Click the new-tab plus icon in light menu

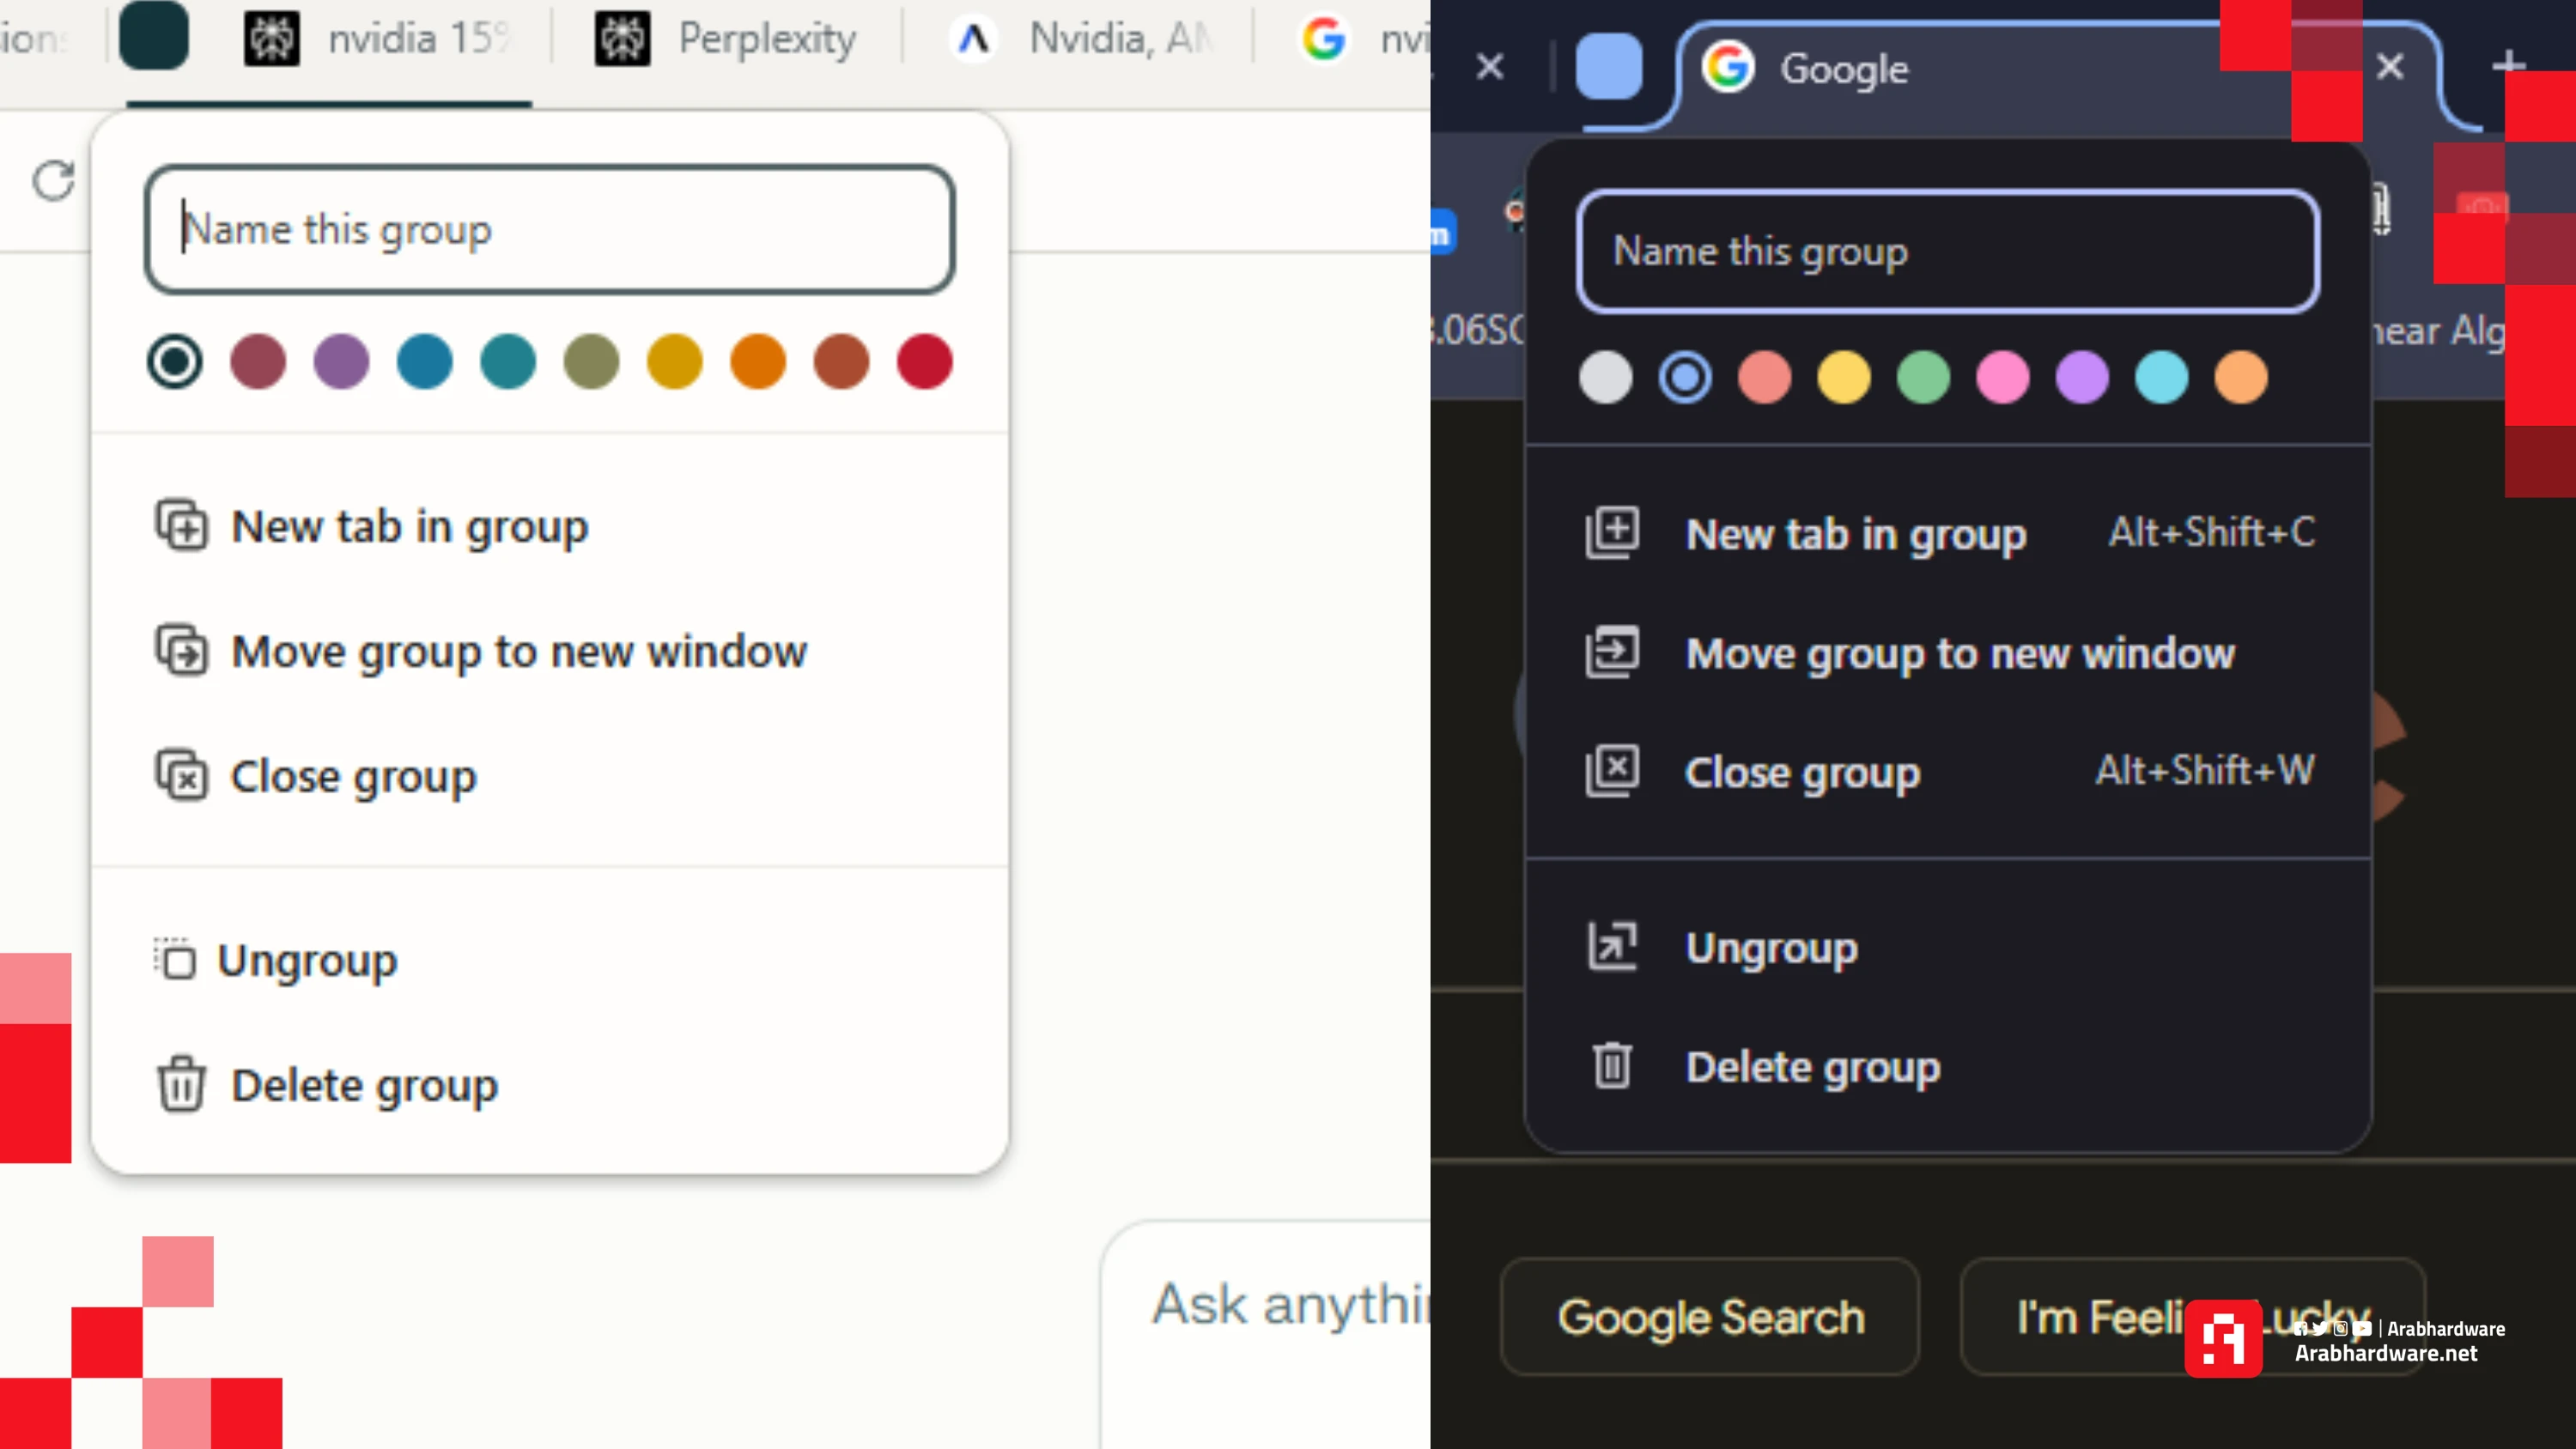[x=181, y=525]
